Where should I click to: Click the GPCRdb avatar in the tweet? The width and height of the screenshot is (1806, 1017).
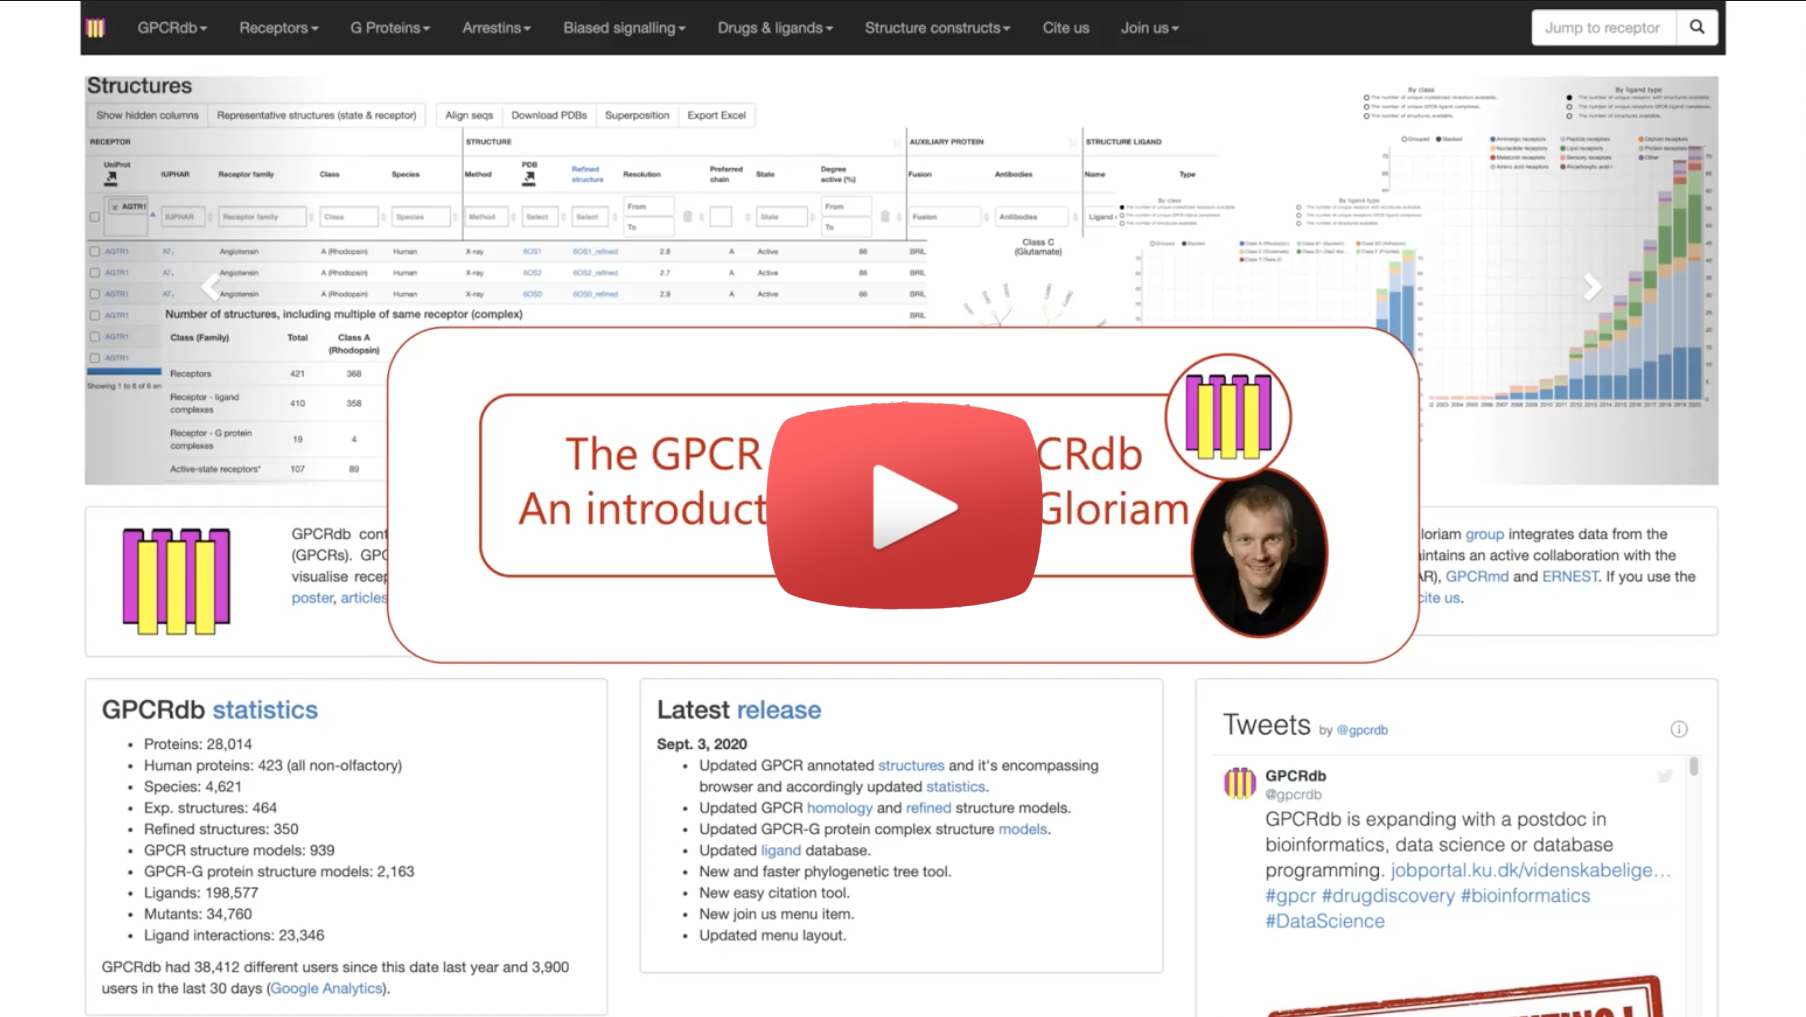[1240, 783]
